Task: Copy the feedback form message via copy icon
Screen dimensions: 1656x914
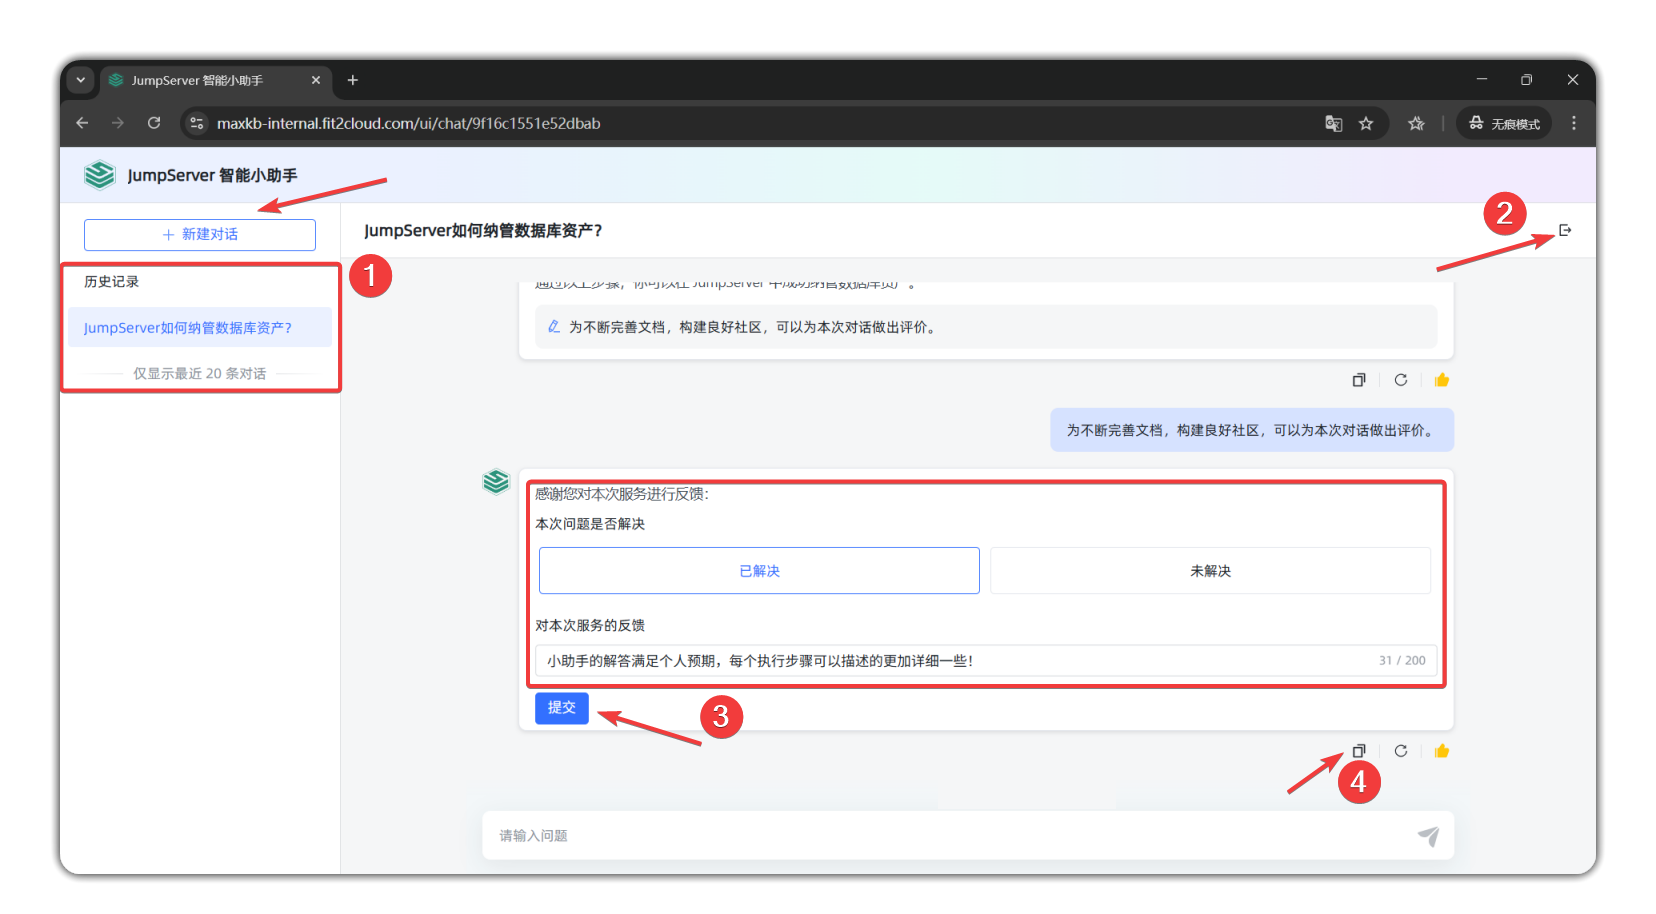Action: tap(1359, 751)
